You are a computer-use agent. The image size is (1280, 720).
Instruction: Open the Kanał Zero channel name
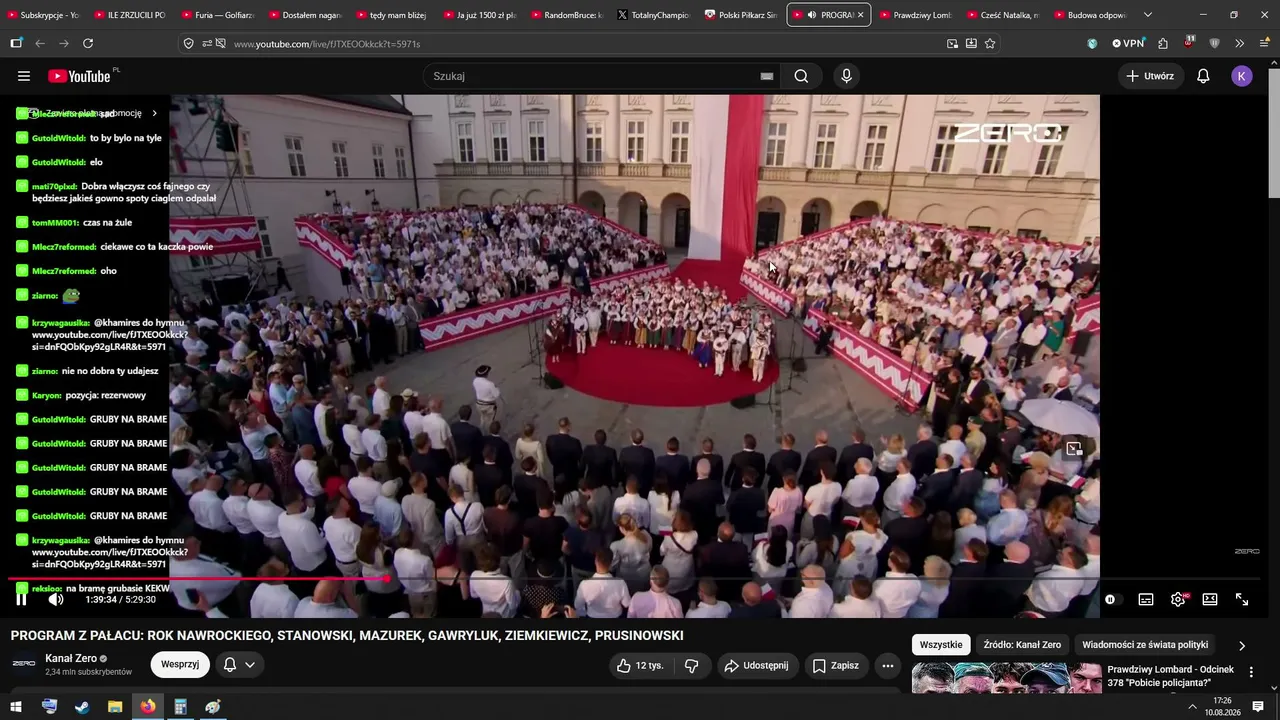point(71,659)
